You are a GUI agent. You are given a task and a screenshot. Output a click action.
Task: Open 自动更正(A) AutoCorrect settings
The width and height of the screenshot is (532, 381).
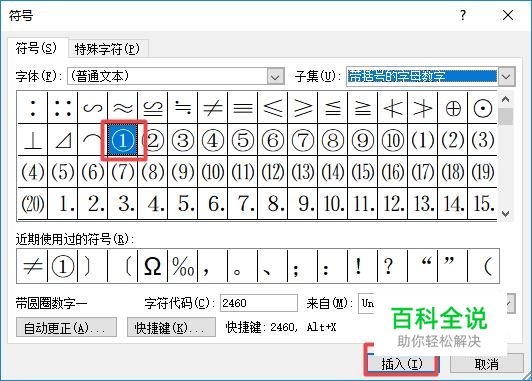click(x=66, y=327)
